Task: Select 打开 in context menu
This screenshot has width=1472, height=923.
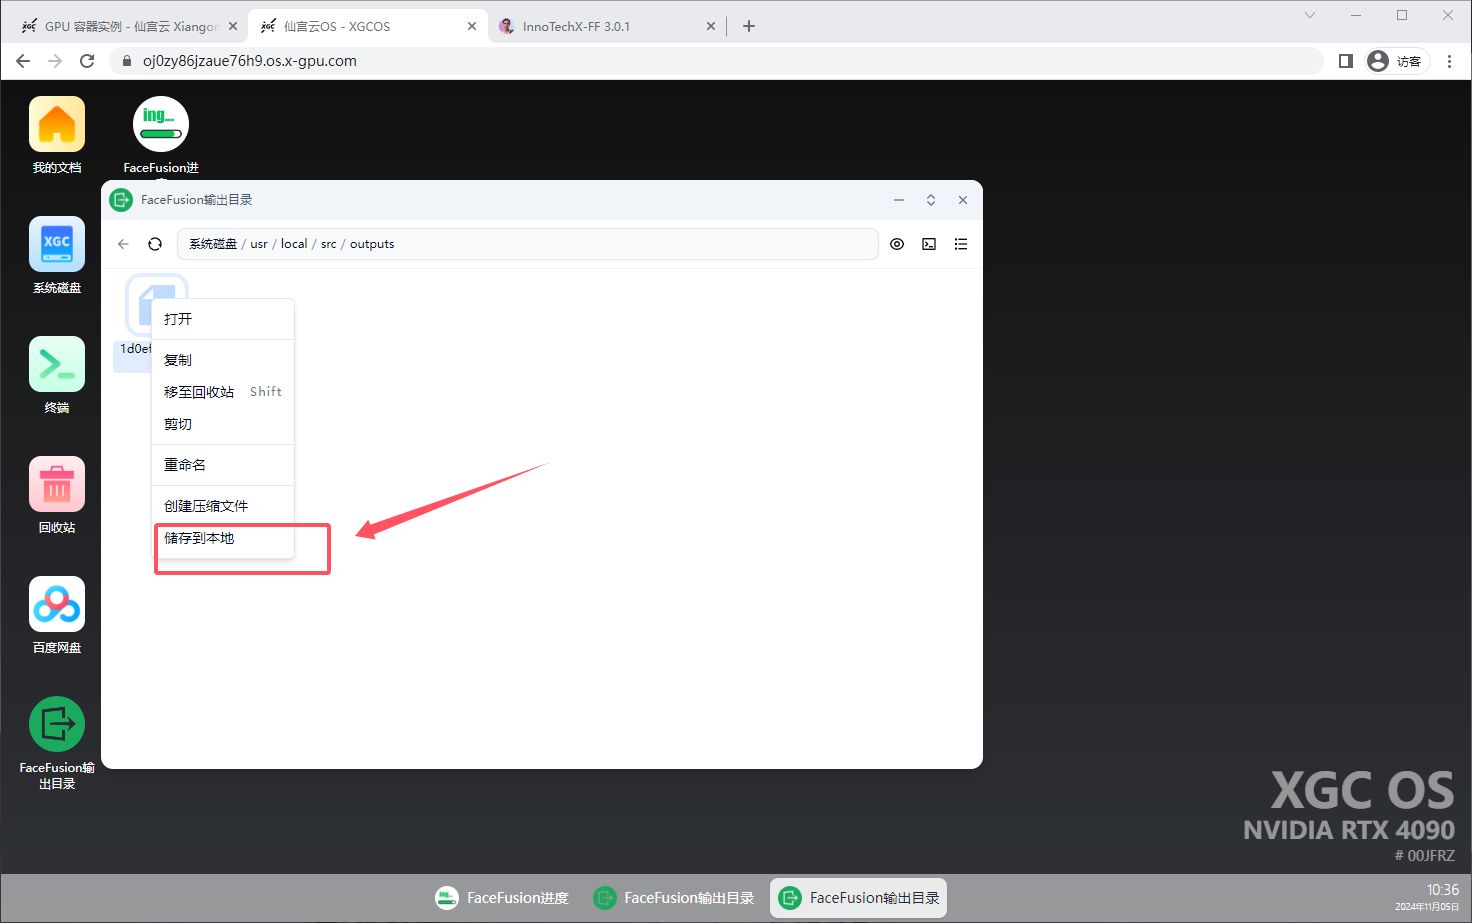Action: tap(223, 319)
